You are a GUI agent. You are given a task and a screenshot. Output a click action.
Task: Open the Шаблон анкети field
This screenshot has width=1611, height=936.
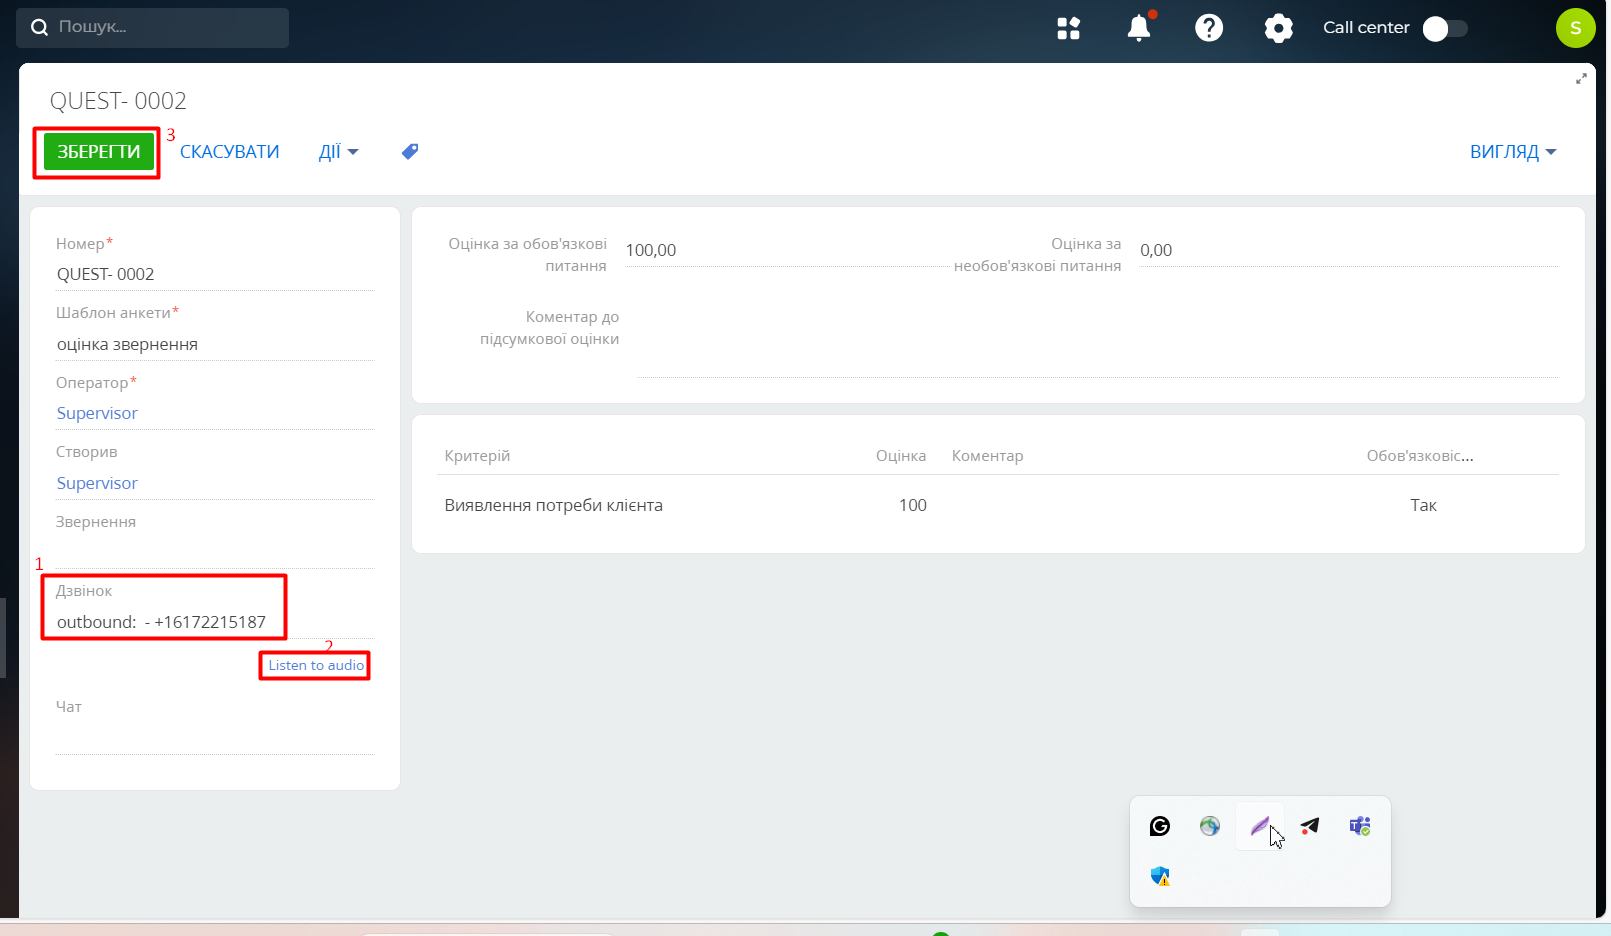[x=215, y=344]
